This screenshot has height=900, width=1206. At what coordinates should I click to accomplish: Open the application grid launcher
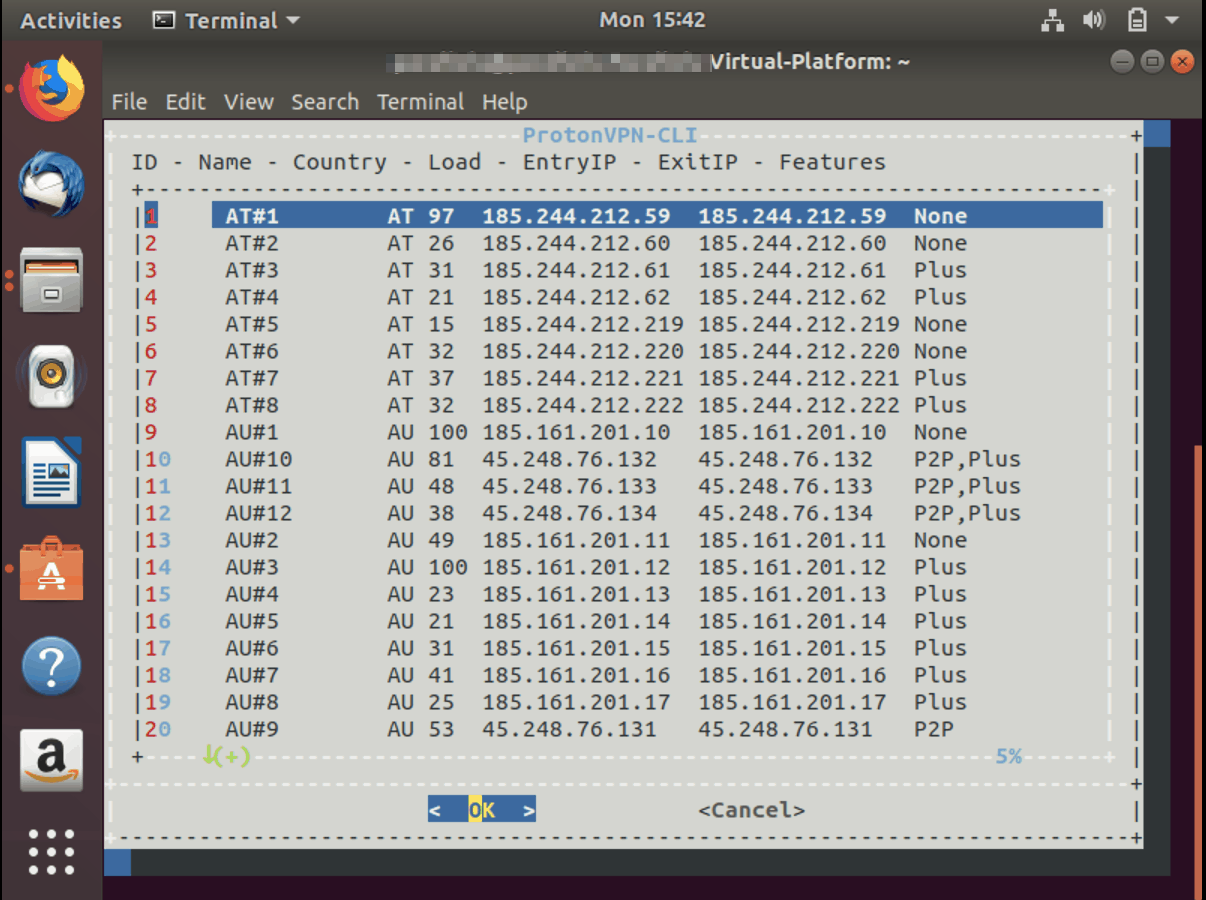click(50, 853)
